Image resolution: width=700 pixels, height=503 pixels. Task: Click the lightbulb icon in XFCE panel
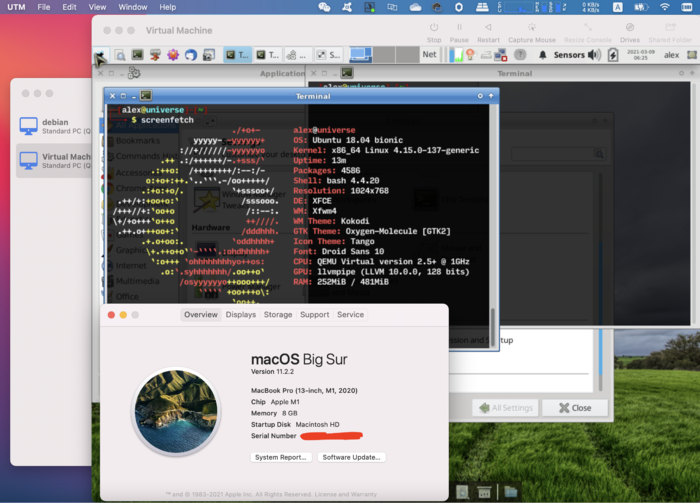[470, 55]
